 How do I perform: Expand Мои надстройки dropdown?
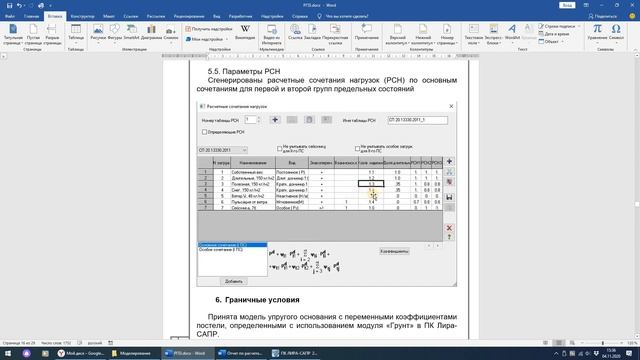coord(207,39)
